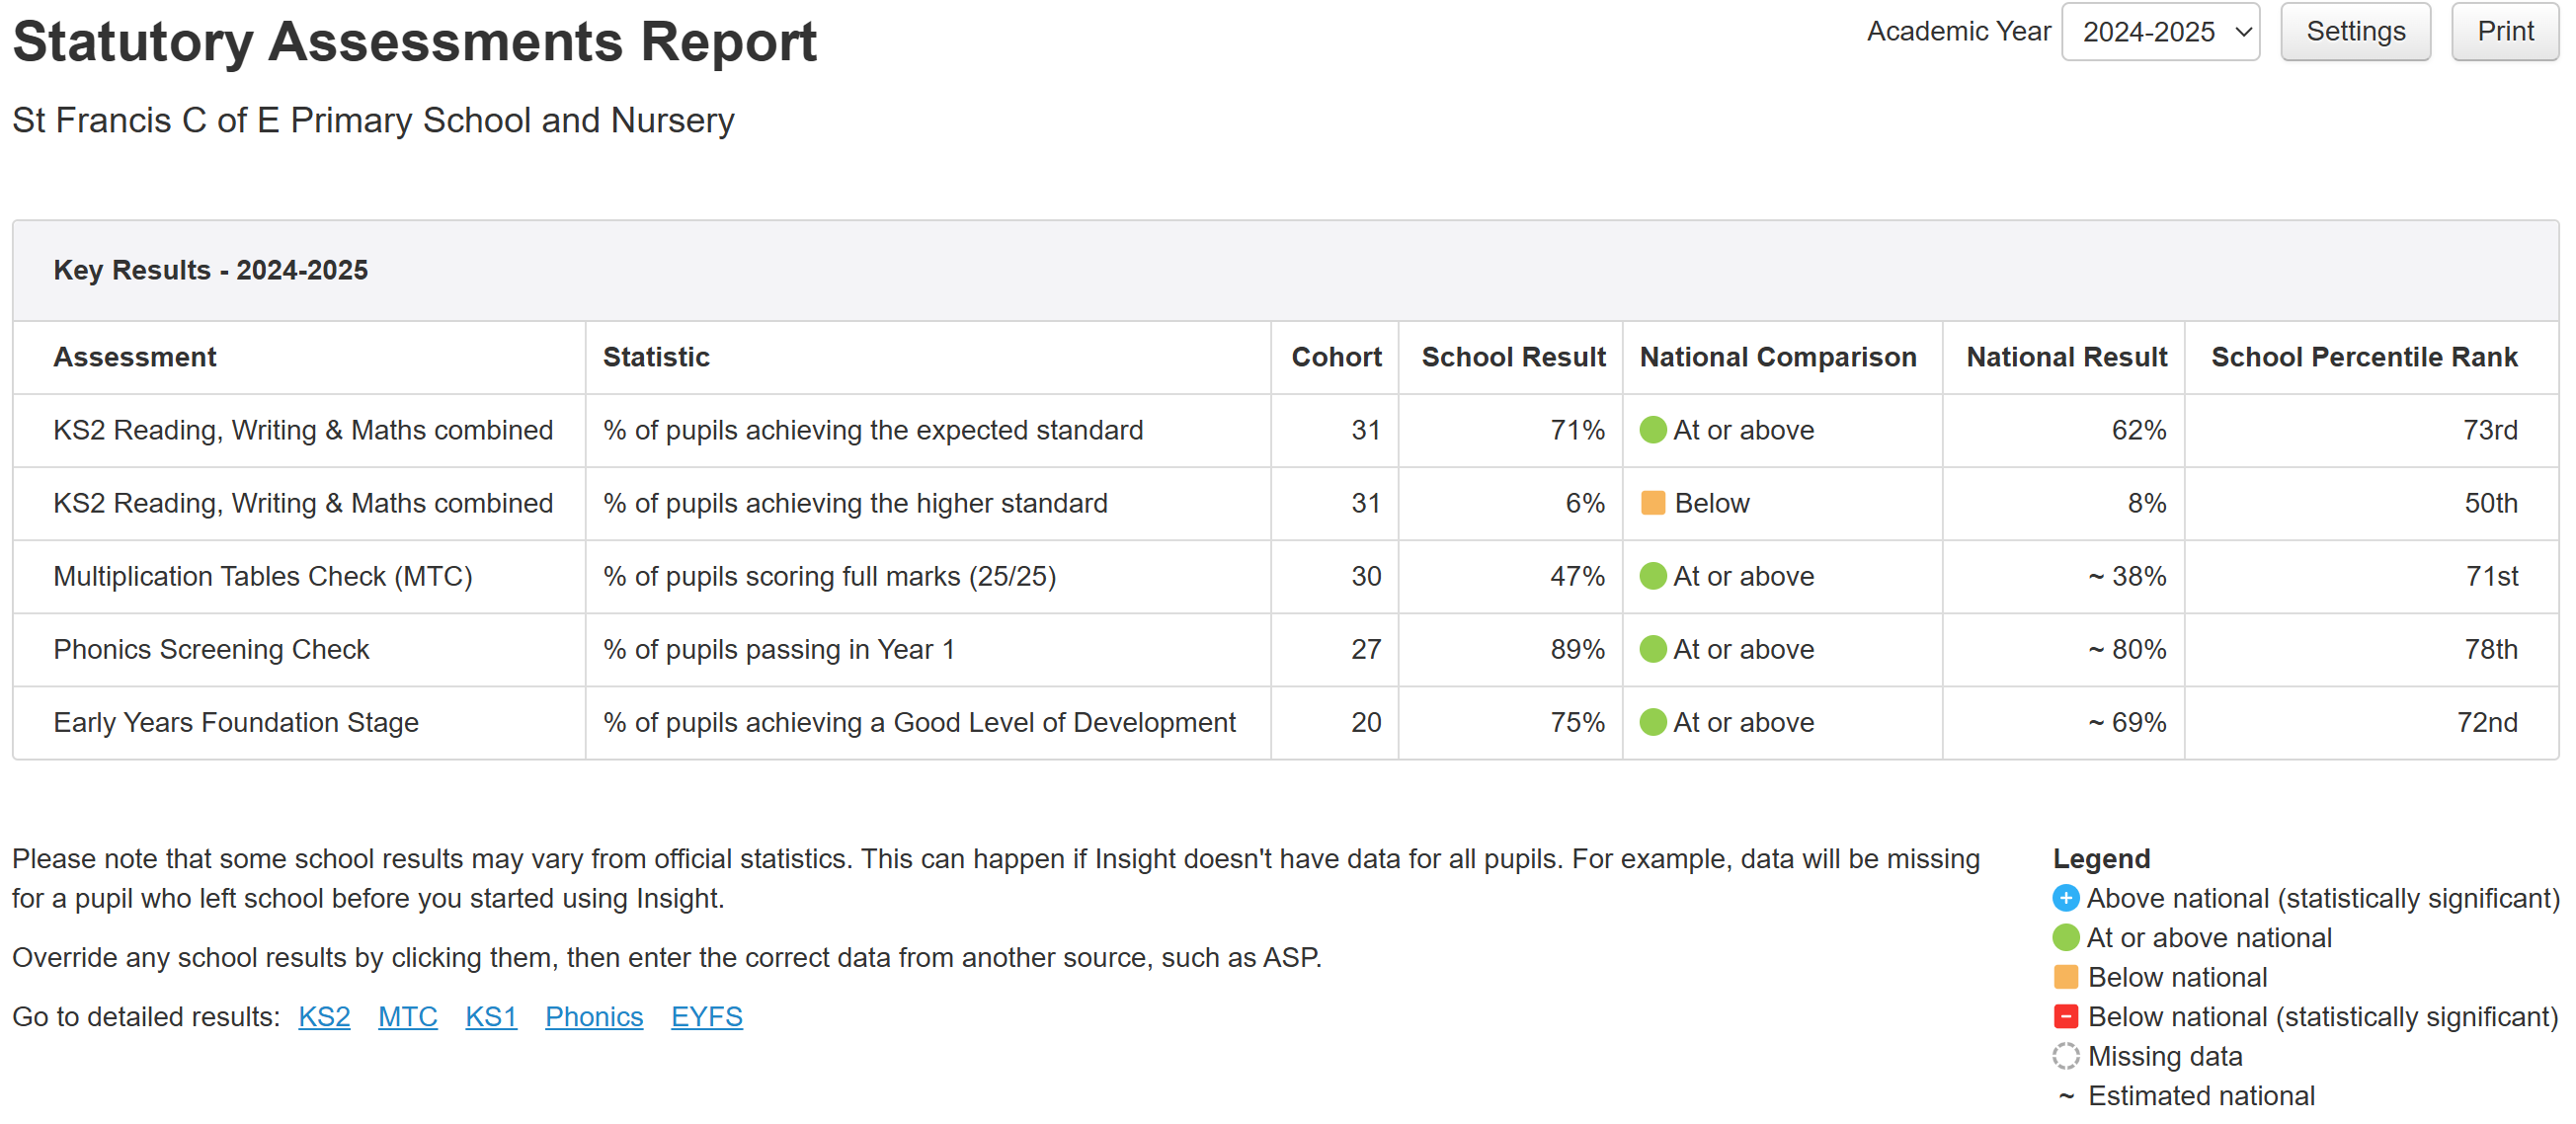Screen dimensions: 2576x1124
Task: Click the Cohort column header
Action: click(1336, 357)
